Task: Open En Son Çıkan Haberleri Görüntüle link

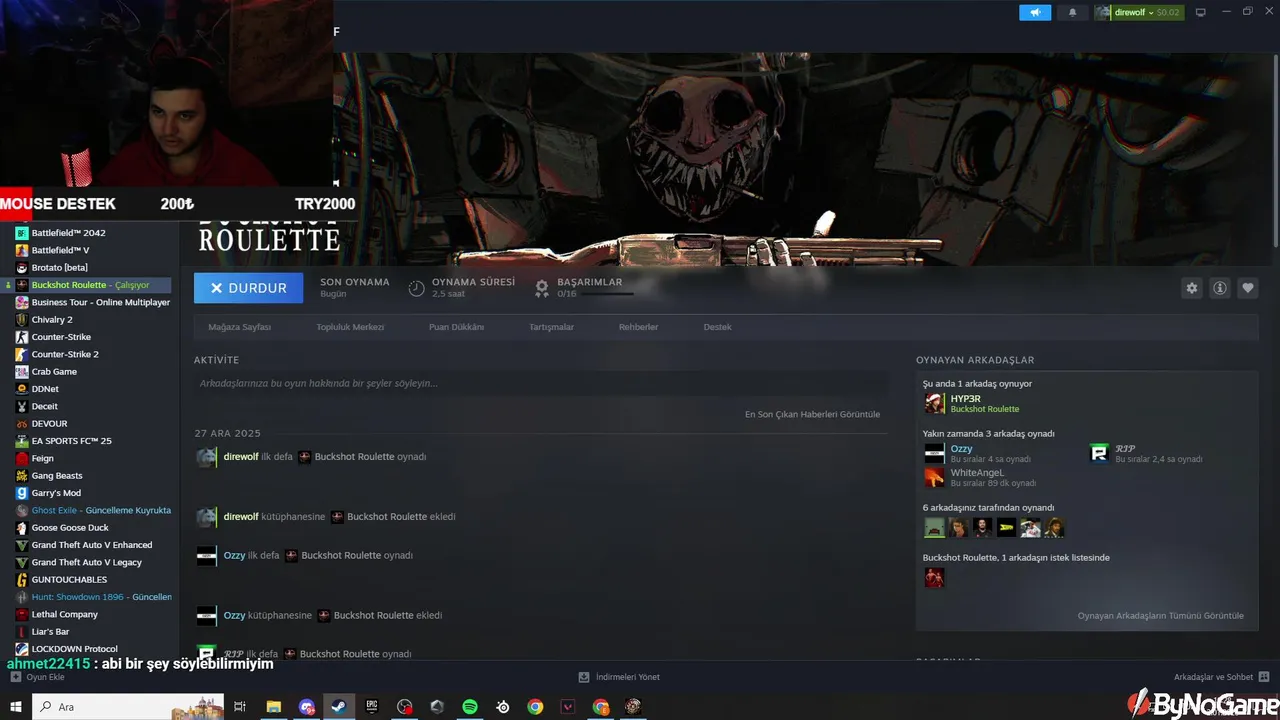Action: 812,414
